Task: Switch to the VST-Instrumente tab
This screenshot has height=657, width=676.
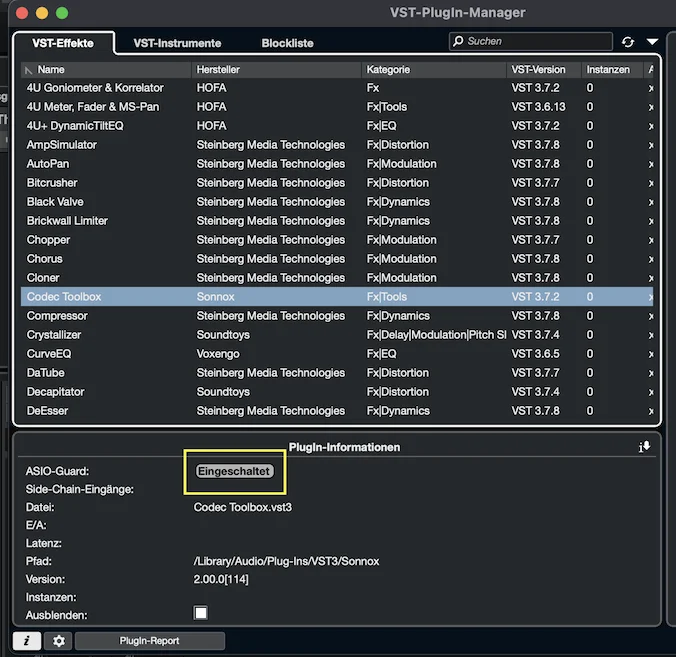Action: point(177,43)
